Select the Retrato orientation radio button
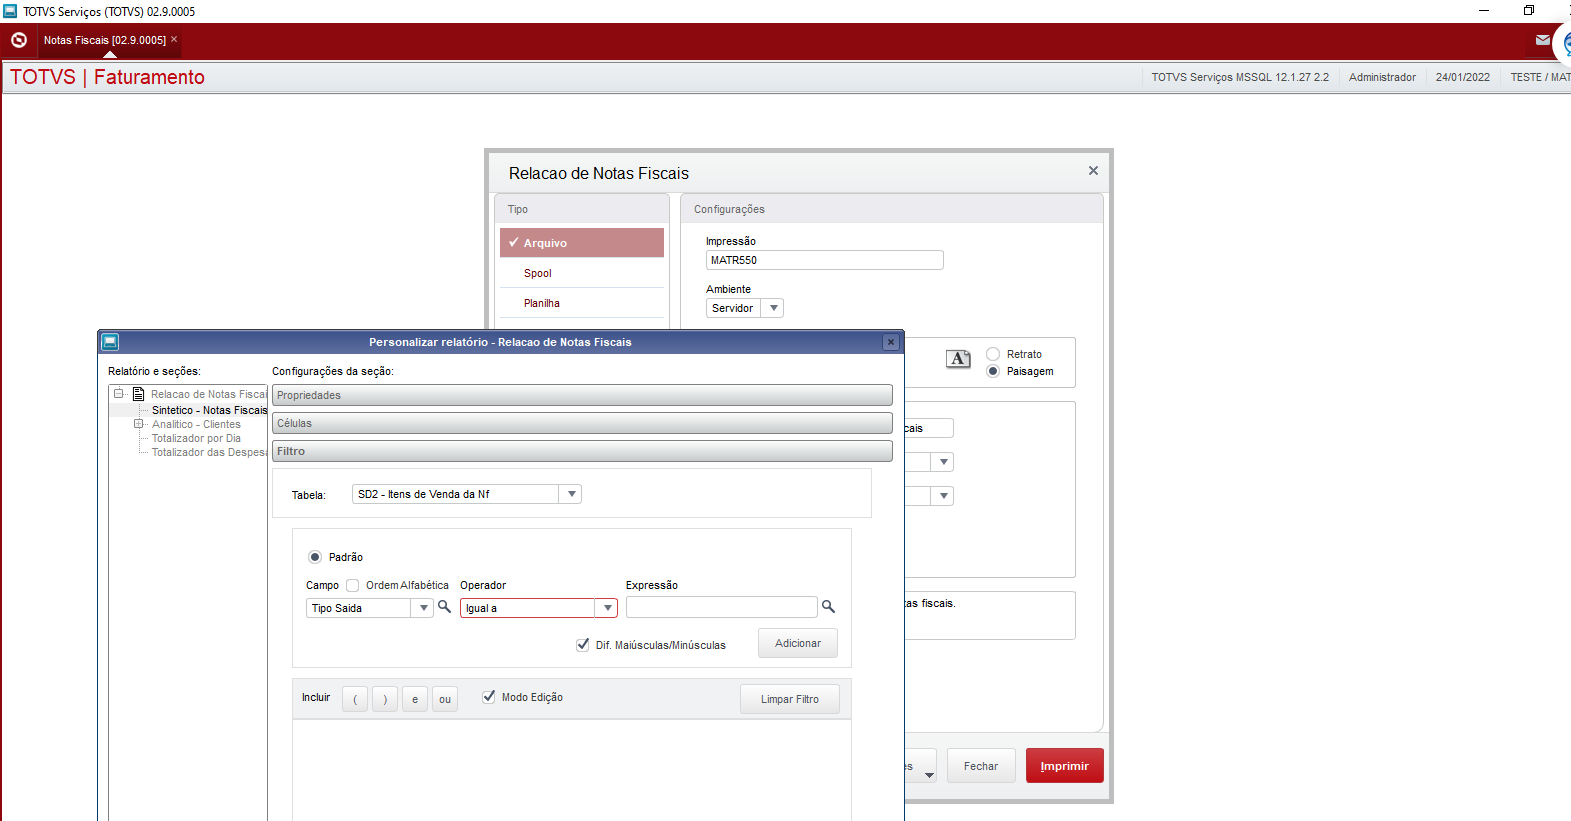1571x821 pixels. point(993,354)
